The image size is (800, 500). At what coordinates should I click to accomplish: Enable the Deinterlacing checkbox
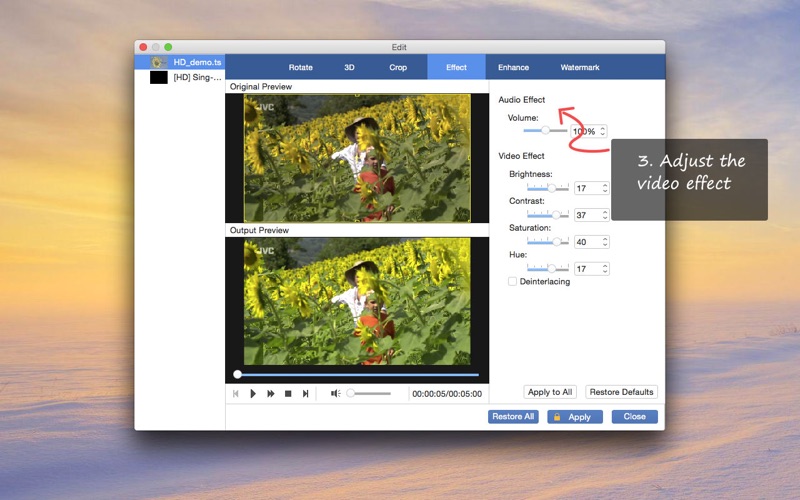point(513,282)
